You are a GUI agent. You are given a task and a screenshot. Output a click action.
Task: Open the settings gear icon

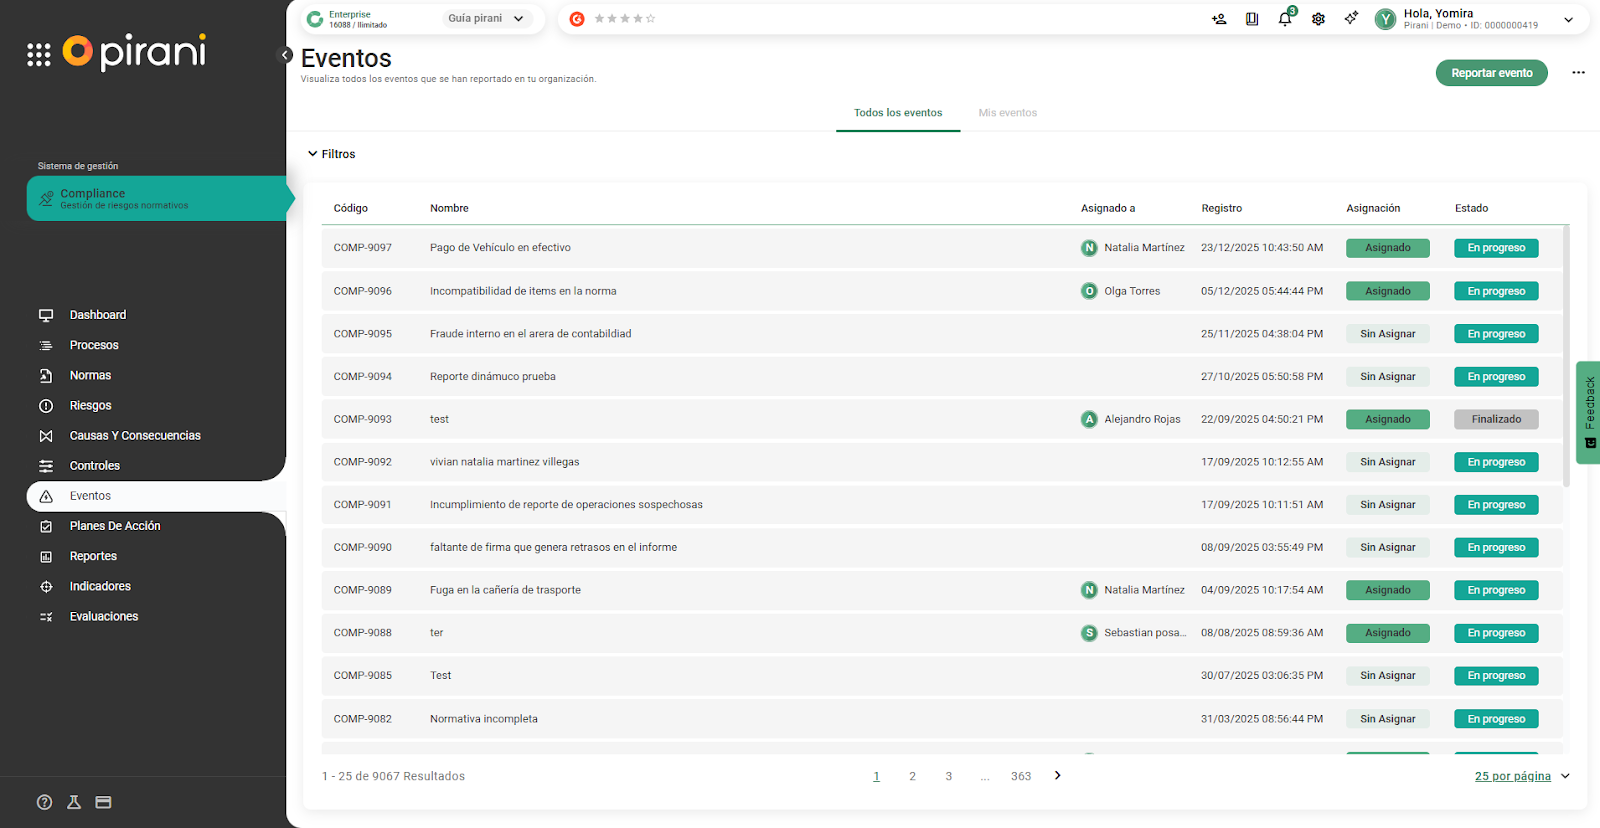click(x=1318, y=19)
